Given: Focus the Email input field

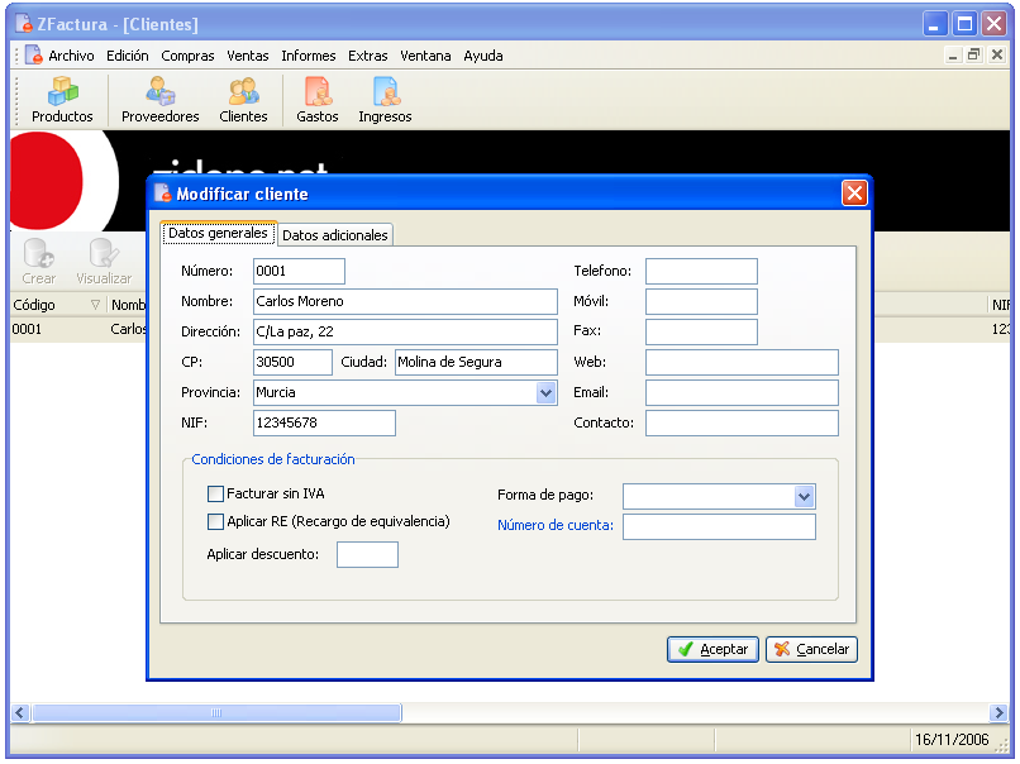Looking at the screenshot, I should coord(742,393).
